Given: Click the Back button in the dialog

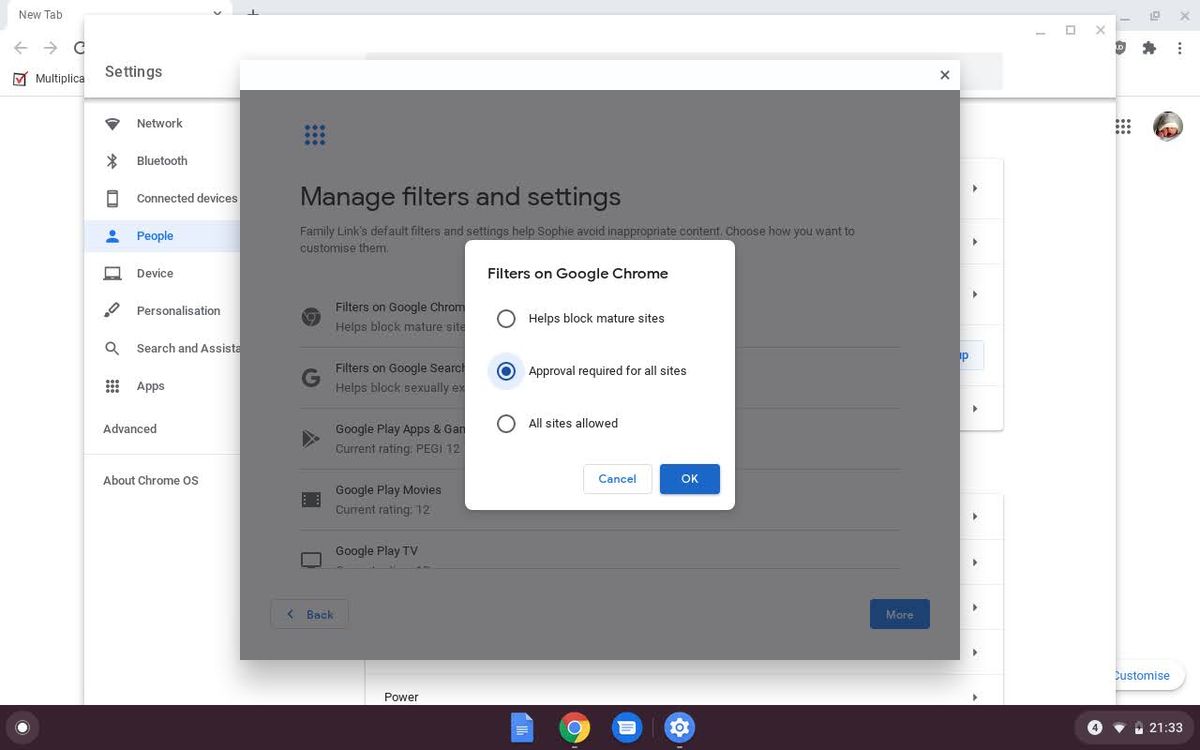Looking at the screenshot, I should click(309, 614).
